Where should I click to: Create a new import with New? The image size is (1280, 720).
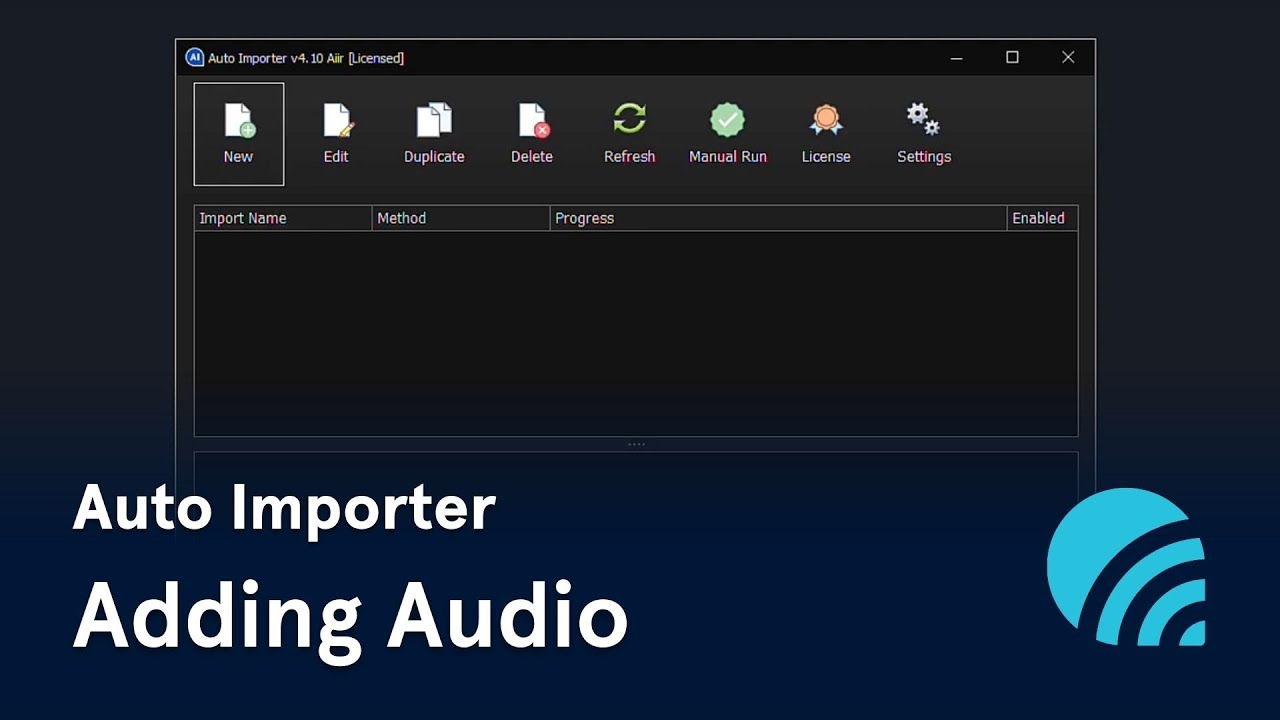pos(239,134)
